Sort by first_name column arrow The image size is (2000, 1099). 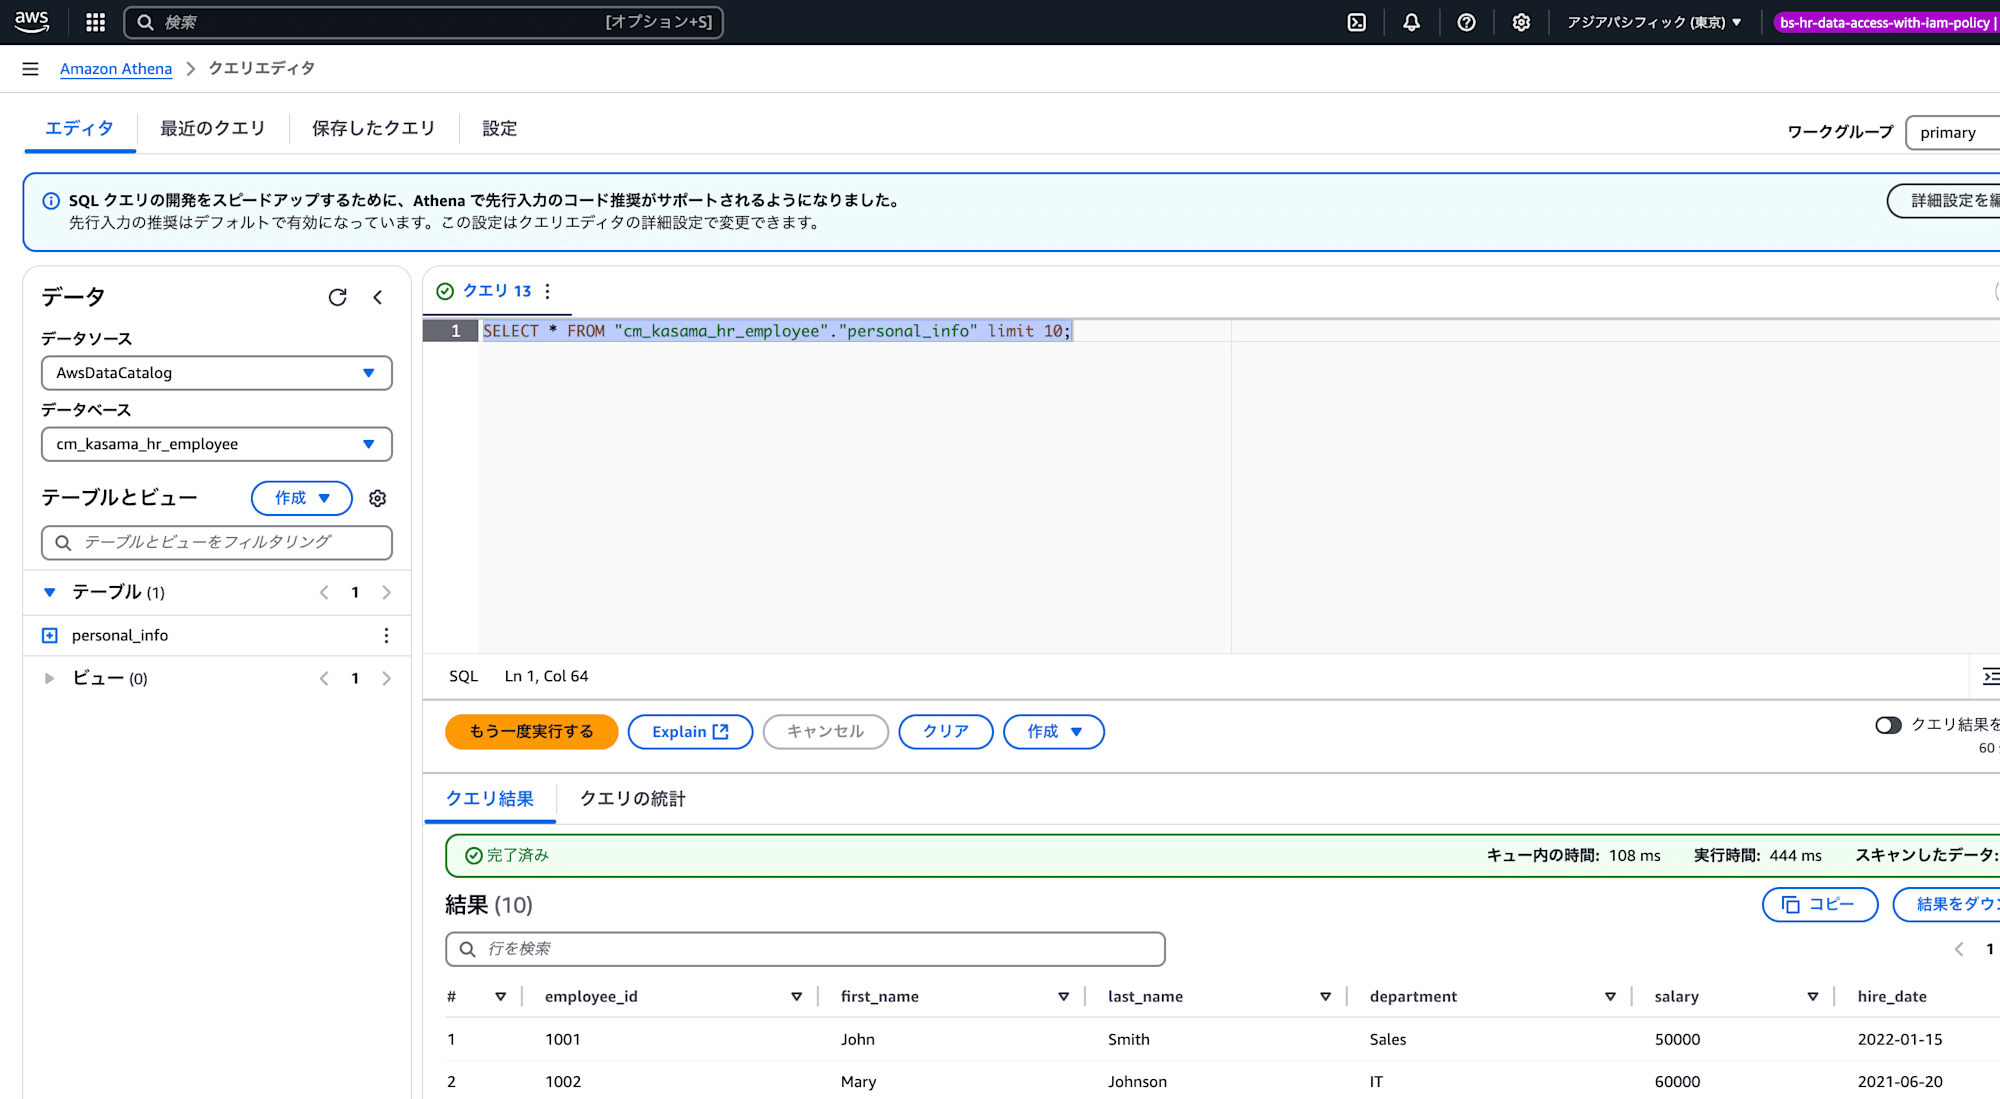1063,997
